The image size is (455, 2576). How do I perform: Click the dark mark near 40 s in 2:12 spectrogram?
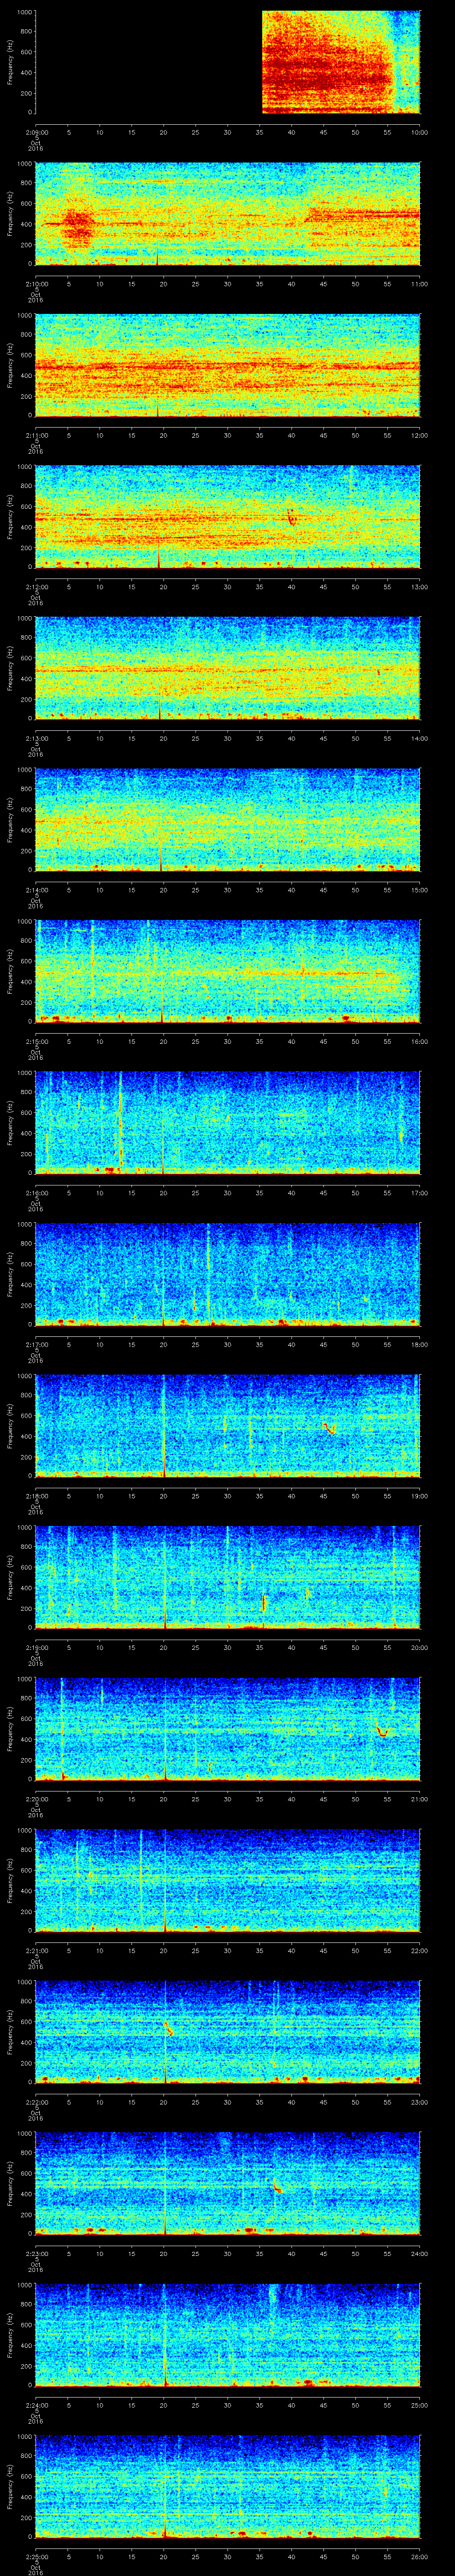pos(292,517)
